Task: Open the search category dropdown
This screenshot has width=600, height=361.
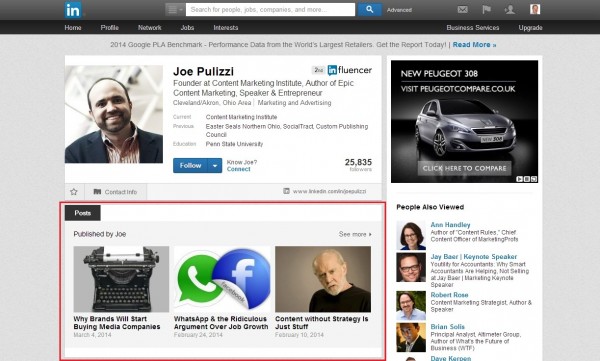Action: pos(175,10)
